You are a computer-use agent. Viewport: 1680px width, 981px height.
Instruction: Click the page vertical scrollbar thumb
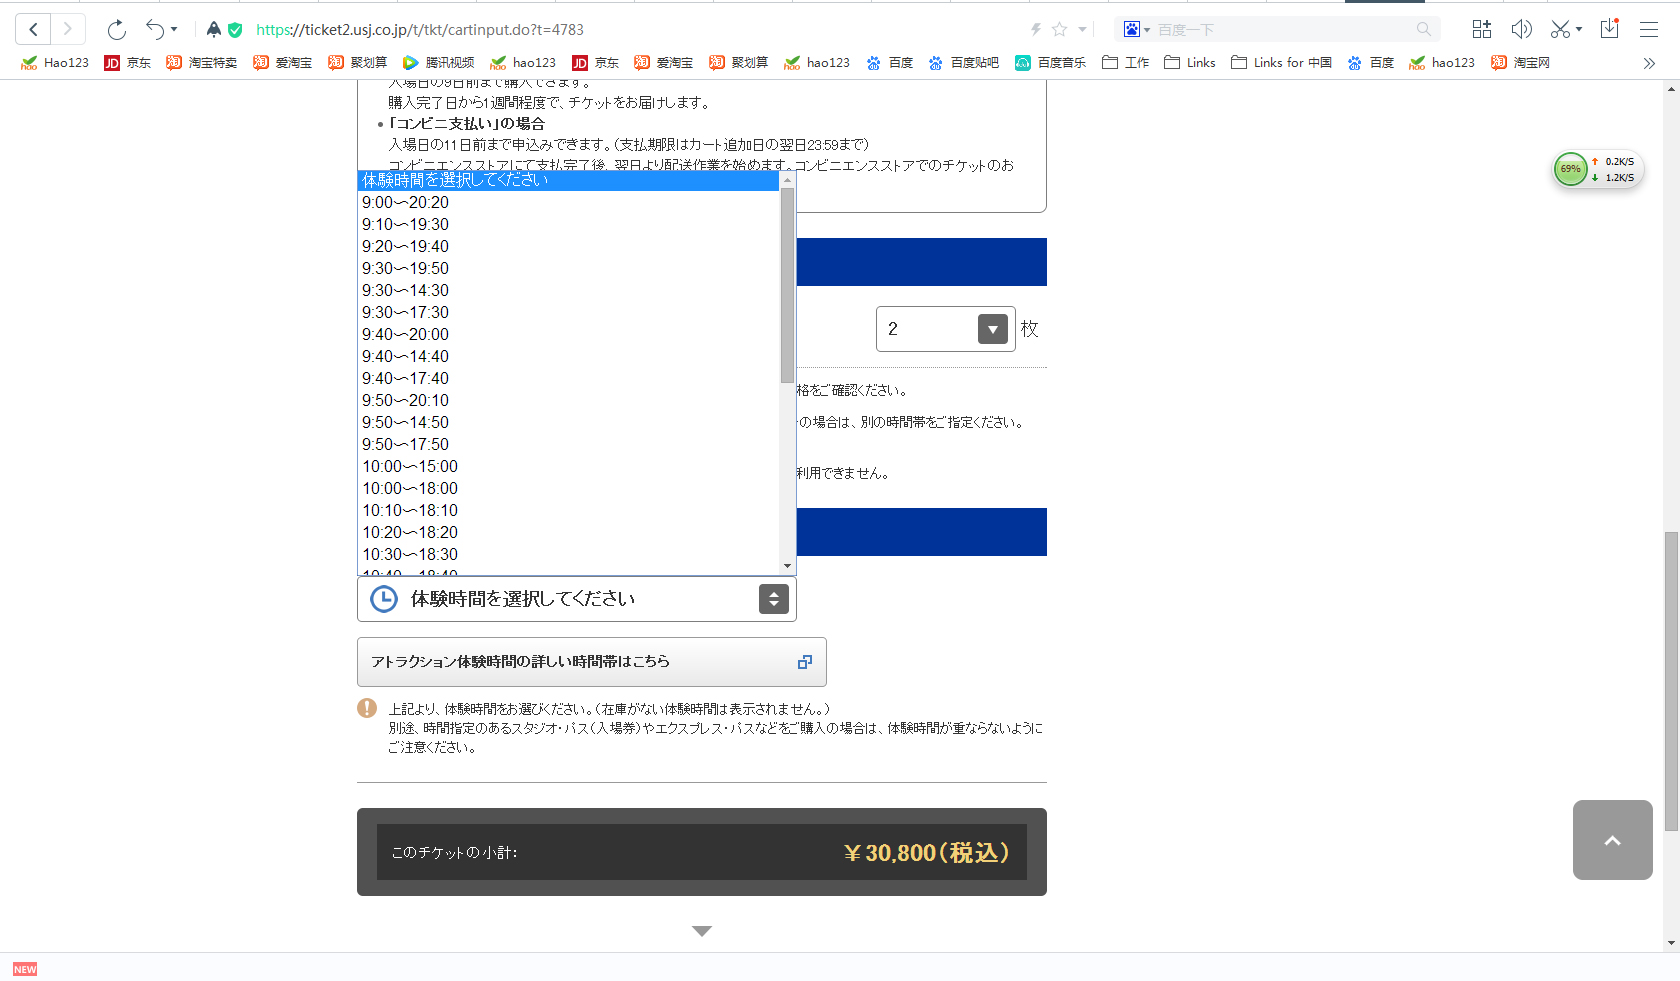[1671, 682]
